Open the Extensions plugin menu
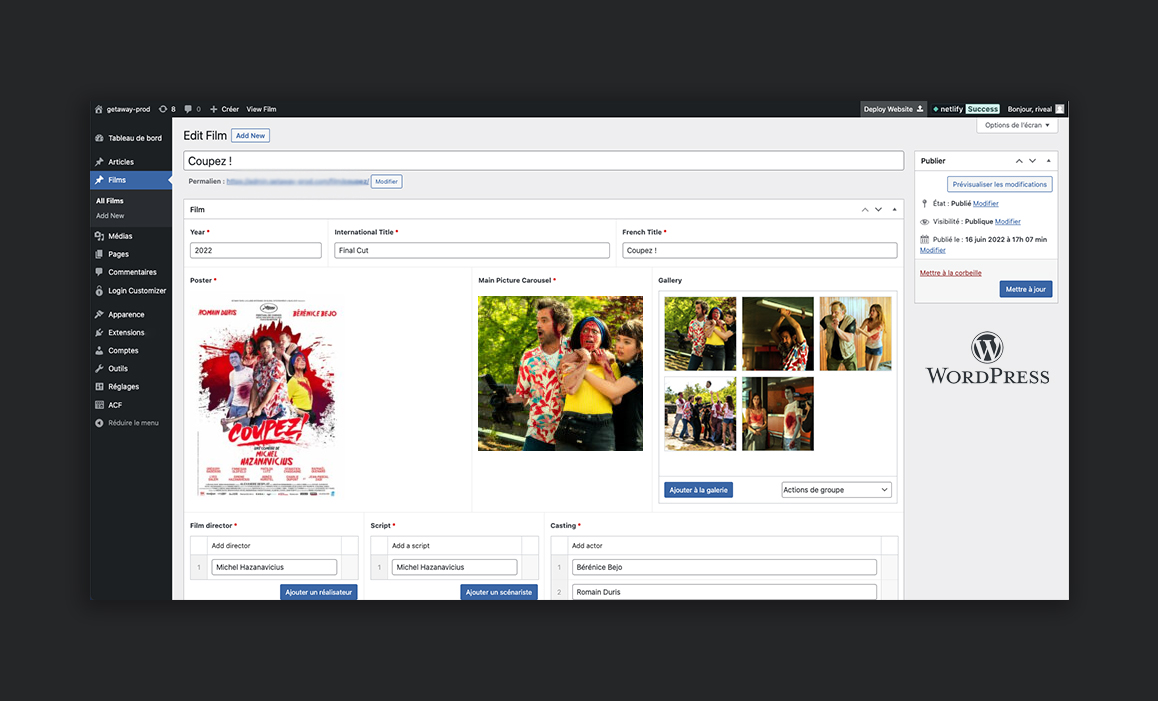The width and height of the screenshot is (1158, 701). pyautogui.click(x=125, y=332)
